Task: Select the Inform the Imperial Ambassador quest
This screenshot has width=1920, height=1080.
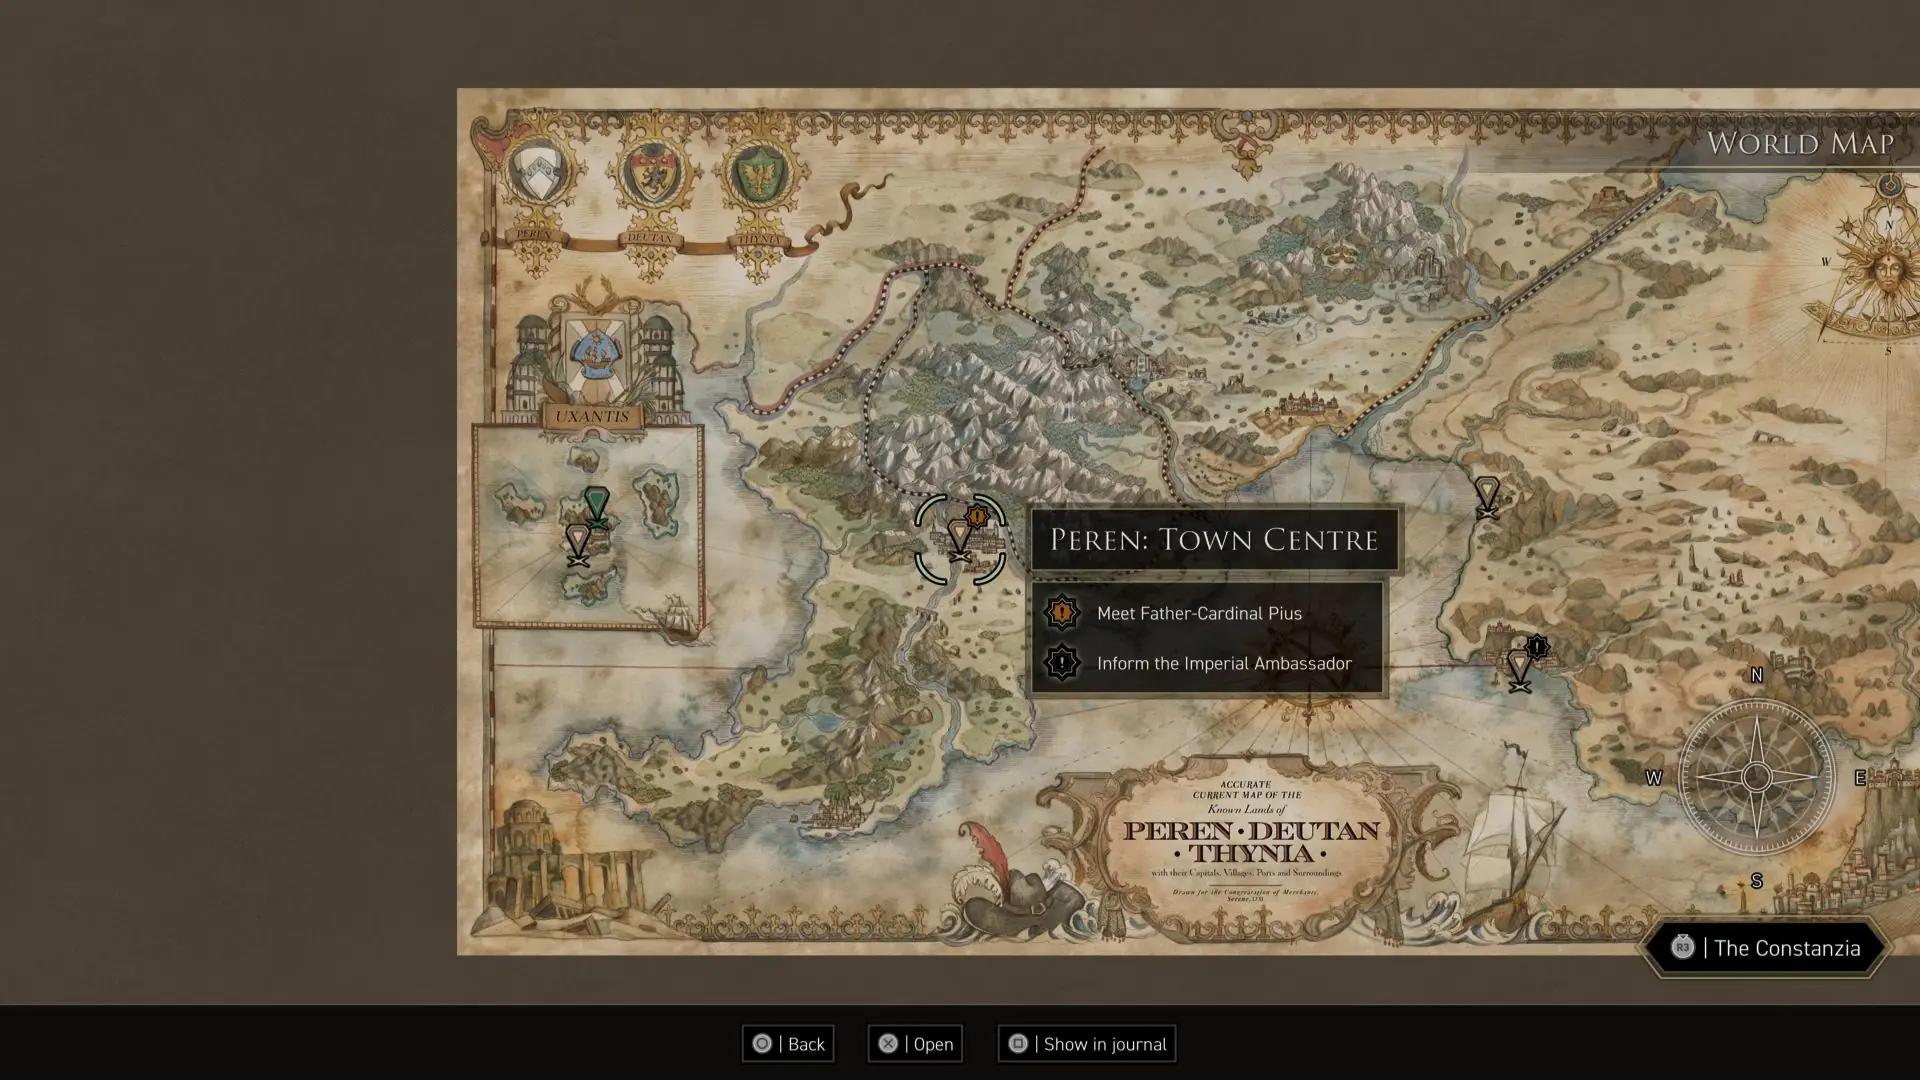Action: point(1208,663)
